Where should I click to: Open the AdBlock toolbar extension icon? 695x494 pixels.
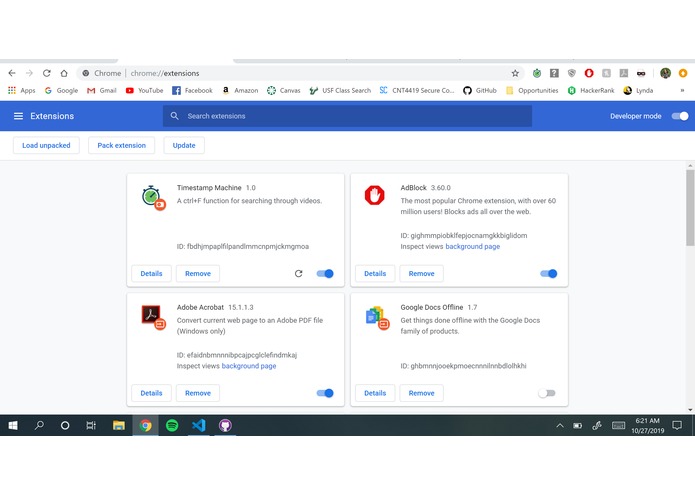[589, 73]
